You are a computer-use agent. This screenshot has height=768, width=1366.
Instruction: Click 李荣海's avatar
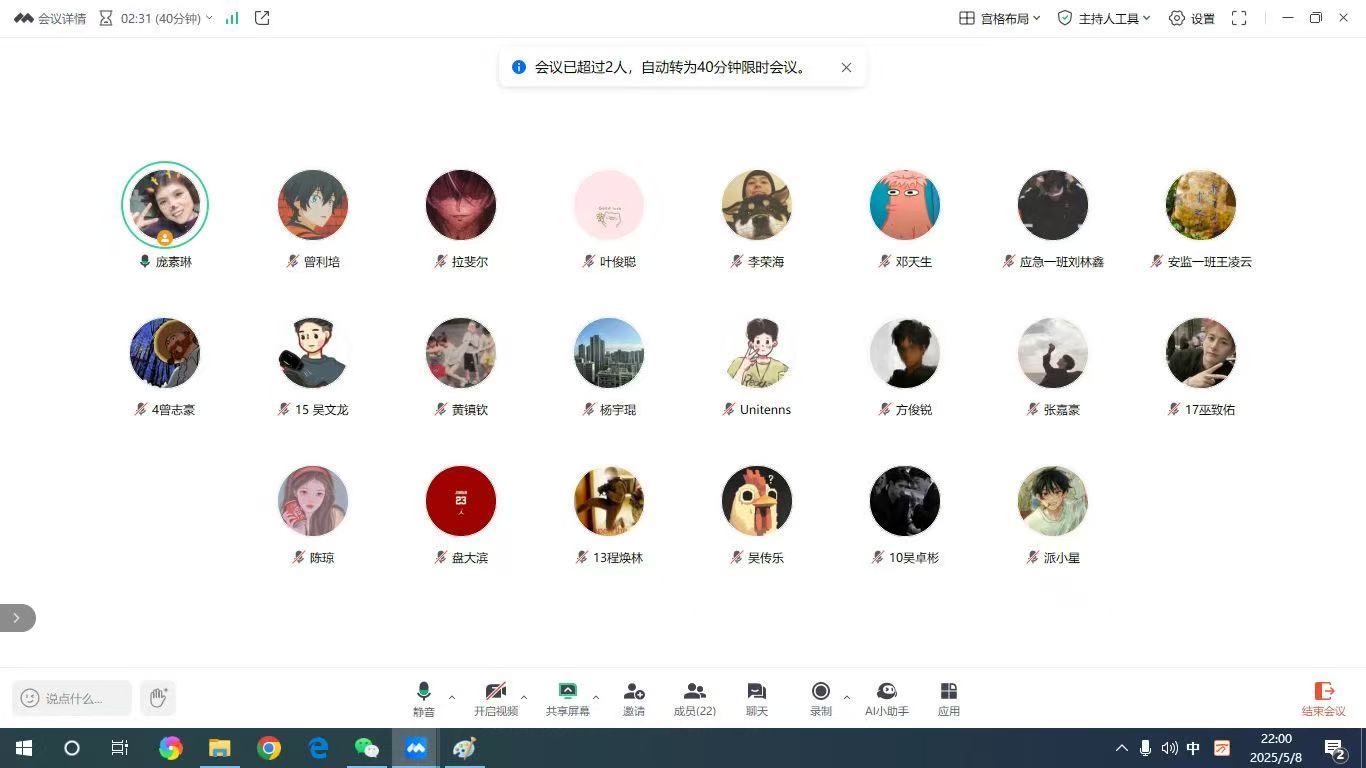point(757,205)
